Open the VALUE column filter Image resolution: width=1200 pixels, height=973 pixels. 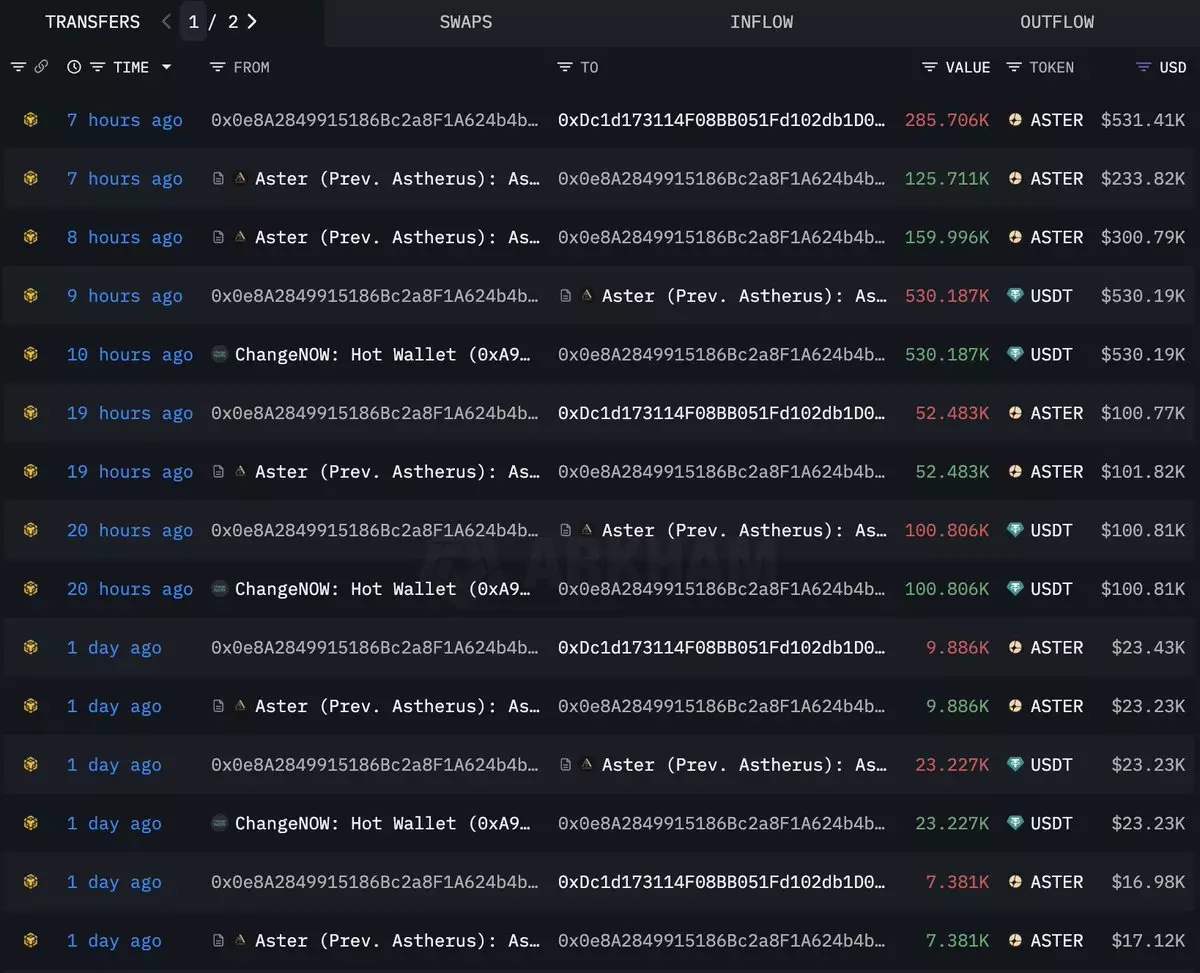[930, 67]
